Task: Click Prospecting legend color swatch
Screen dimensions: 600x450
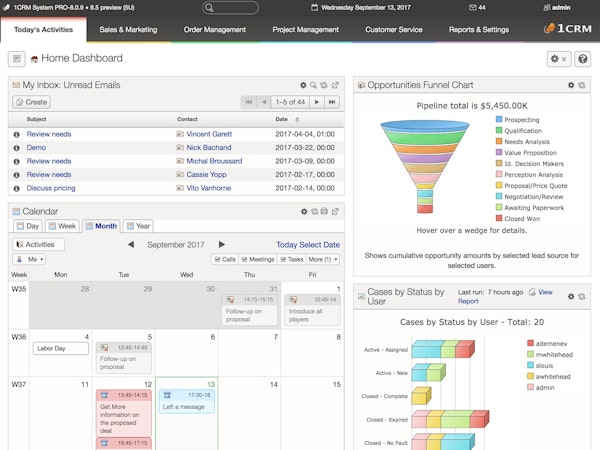Action: [x=499, y=119]
